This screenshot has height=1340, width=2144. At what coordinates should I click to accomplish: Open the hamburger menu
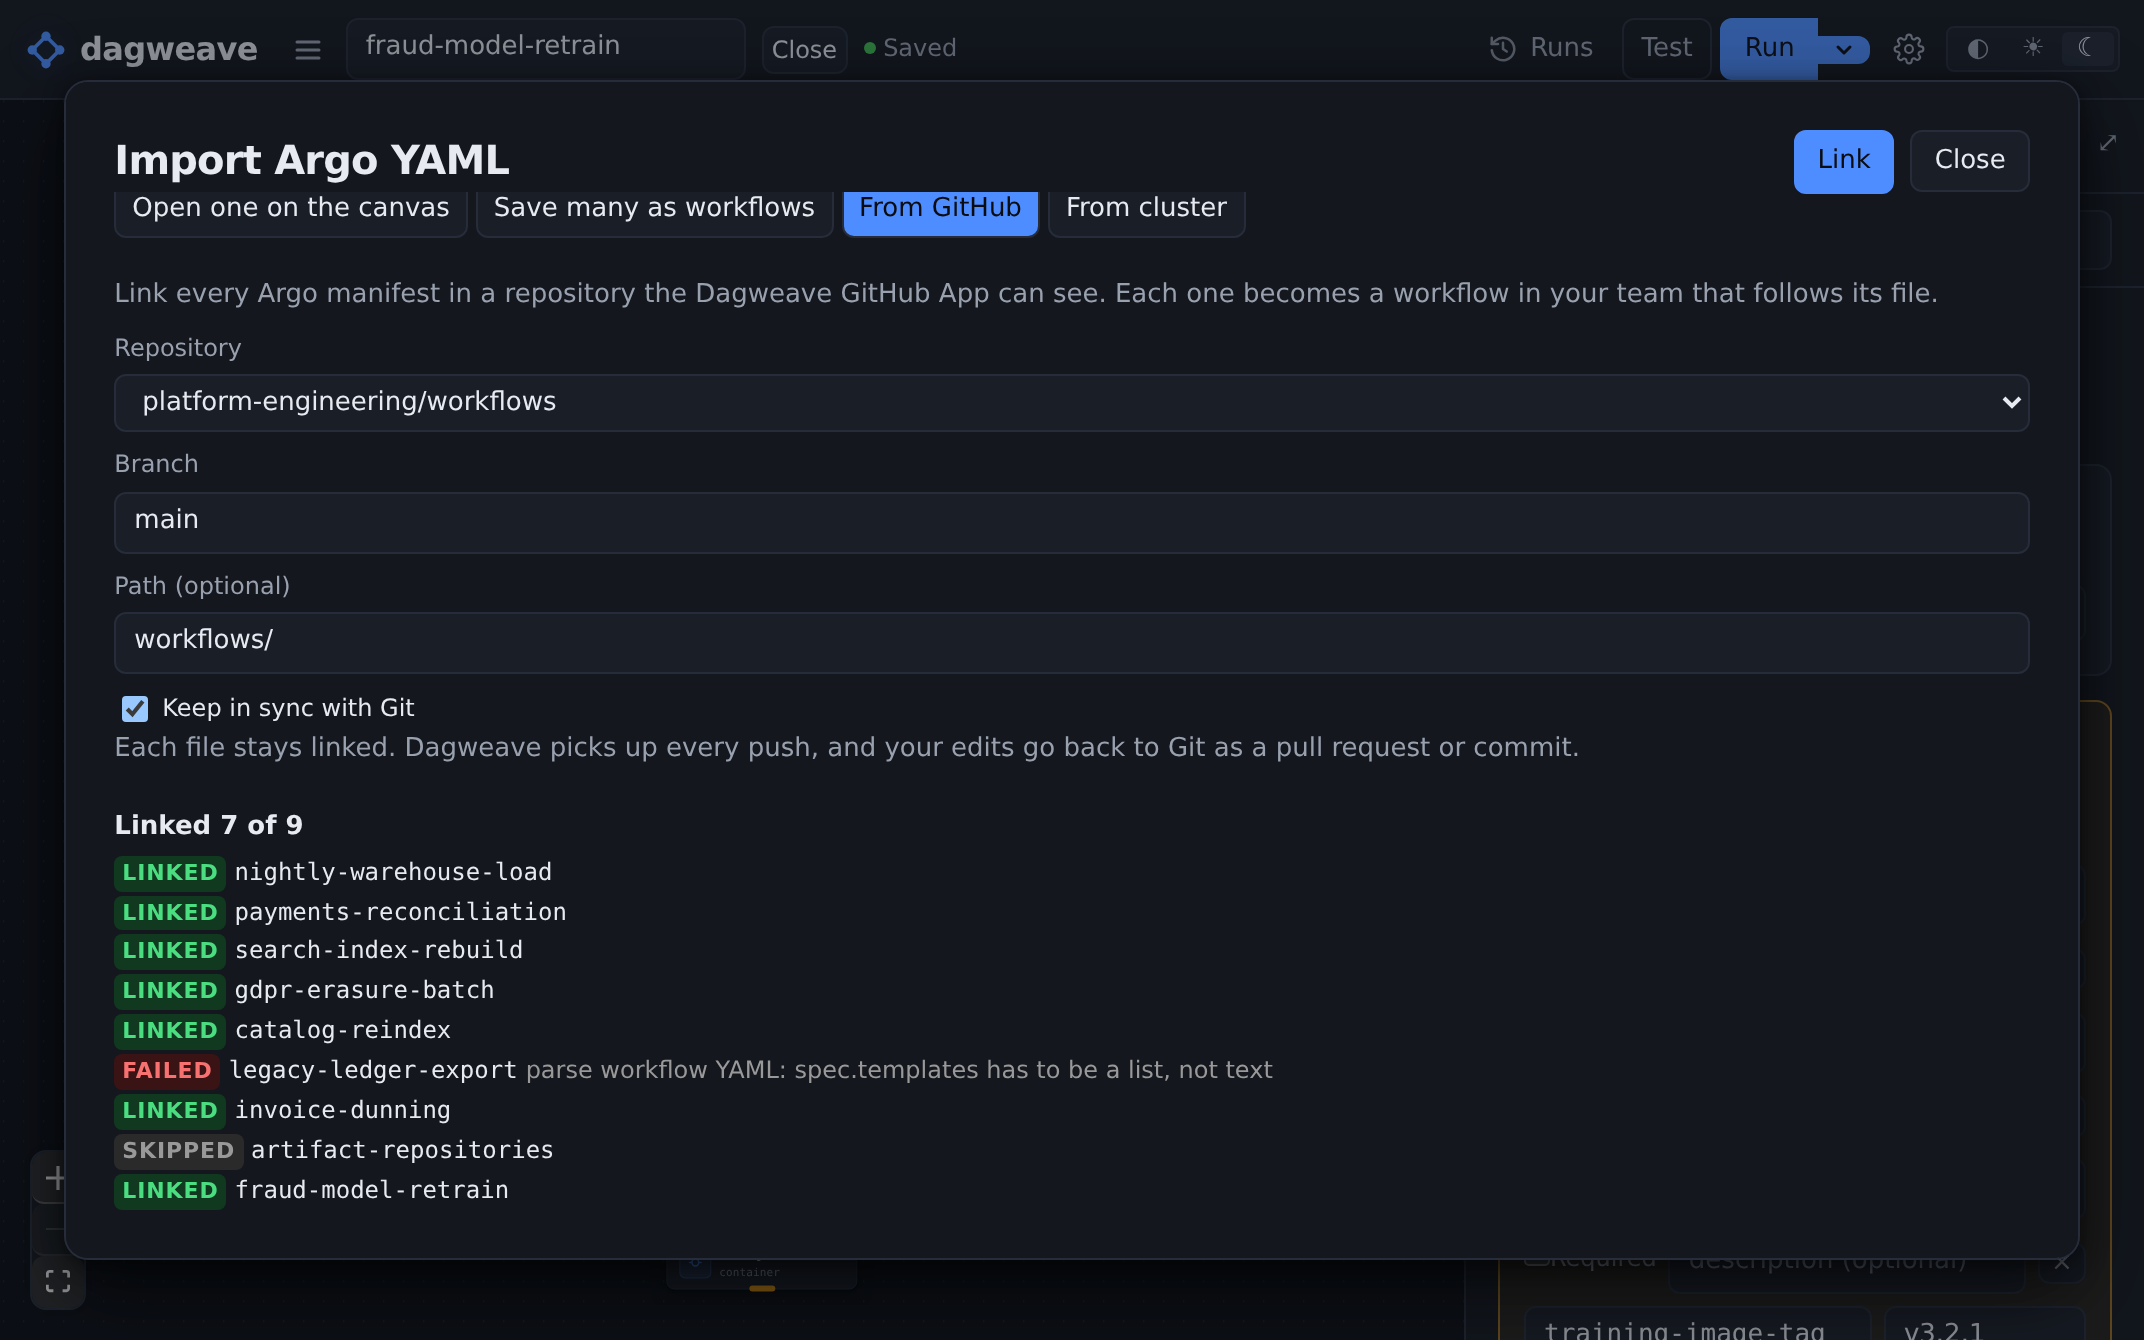click(x=308, y=49)
